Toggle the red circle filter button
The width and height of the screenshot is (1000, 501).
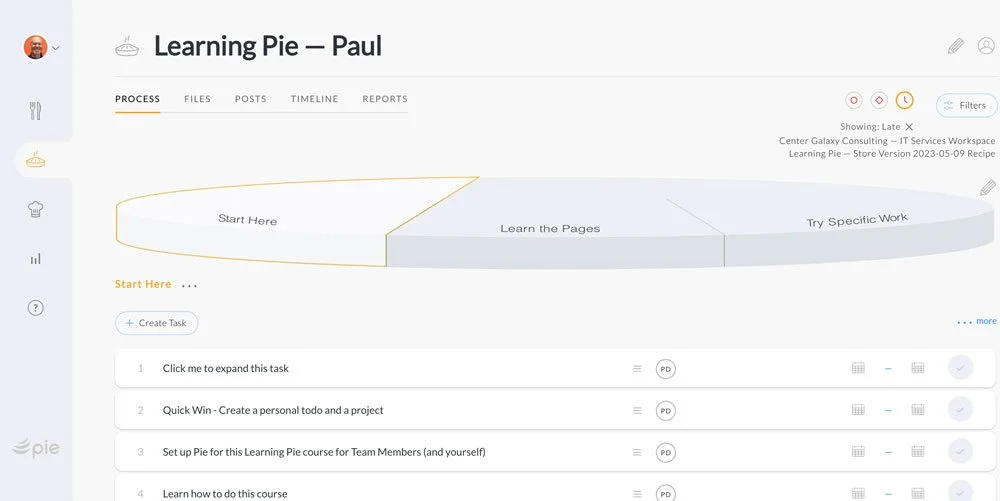click(854, 100)
